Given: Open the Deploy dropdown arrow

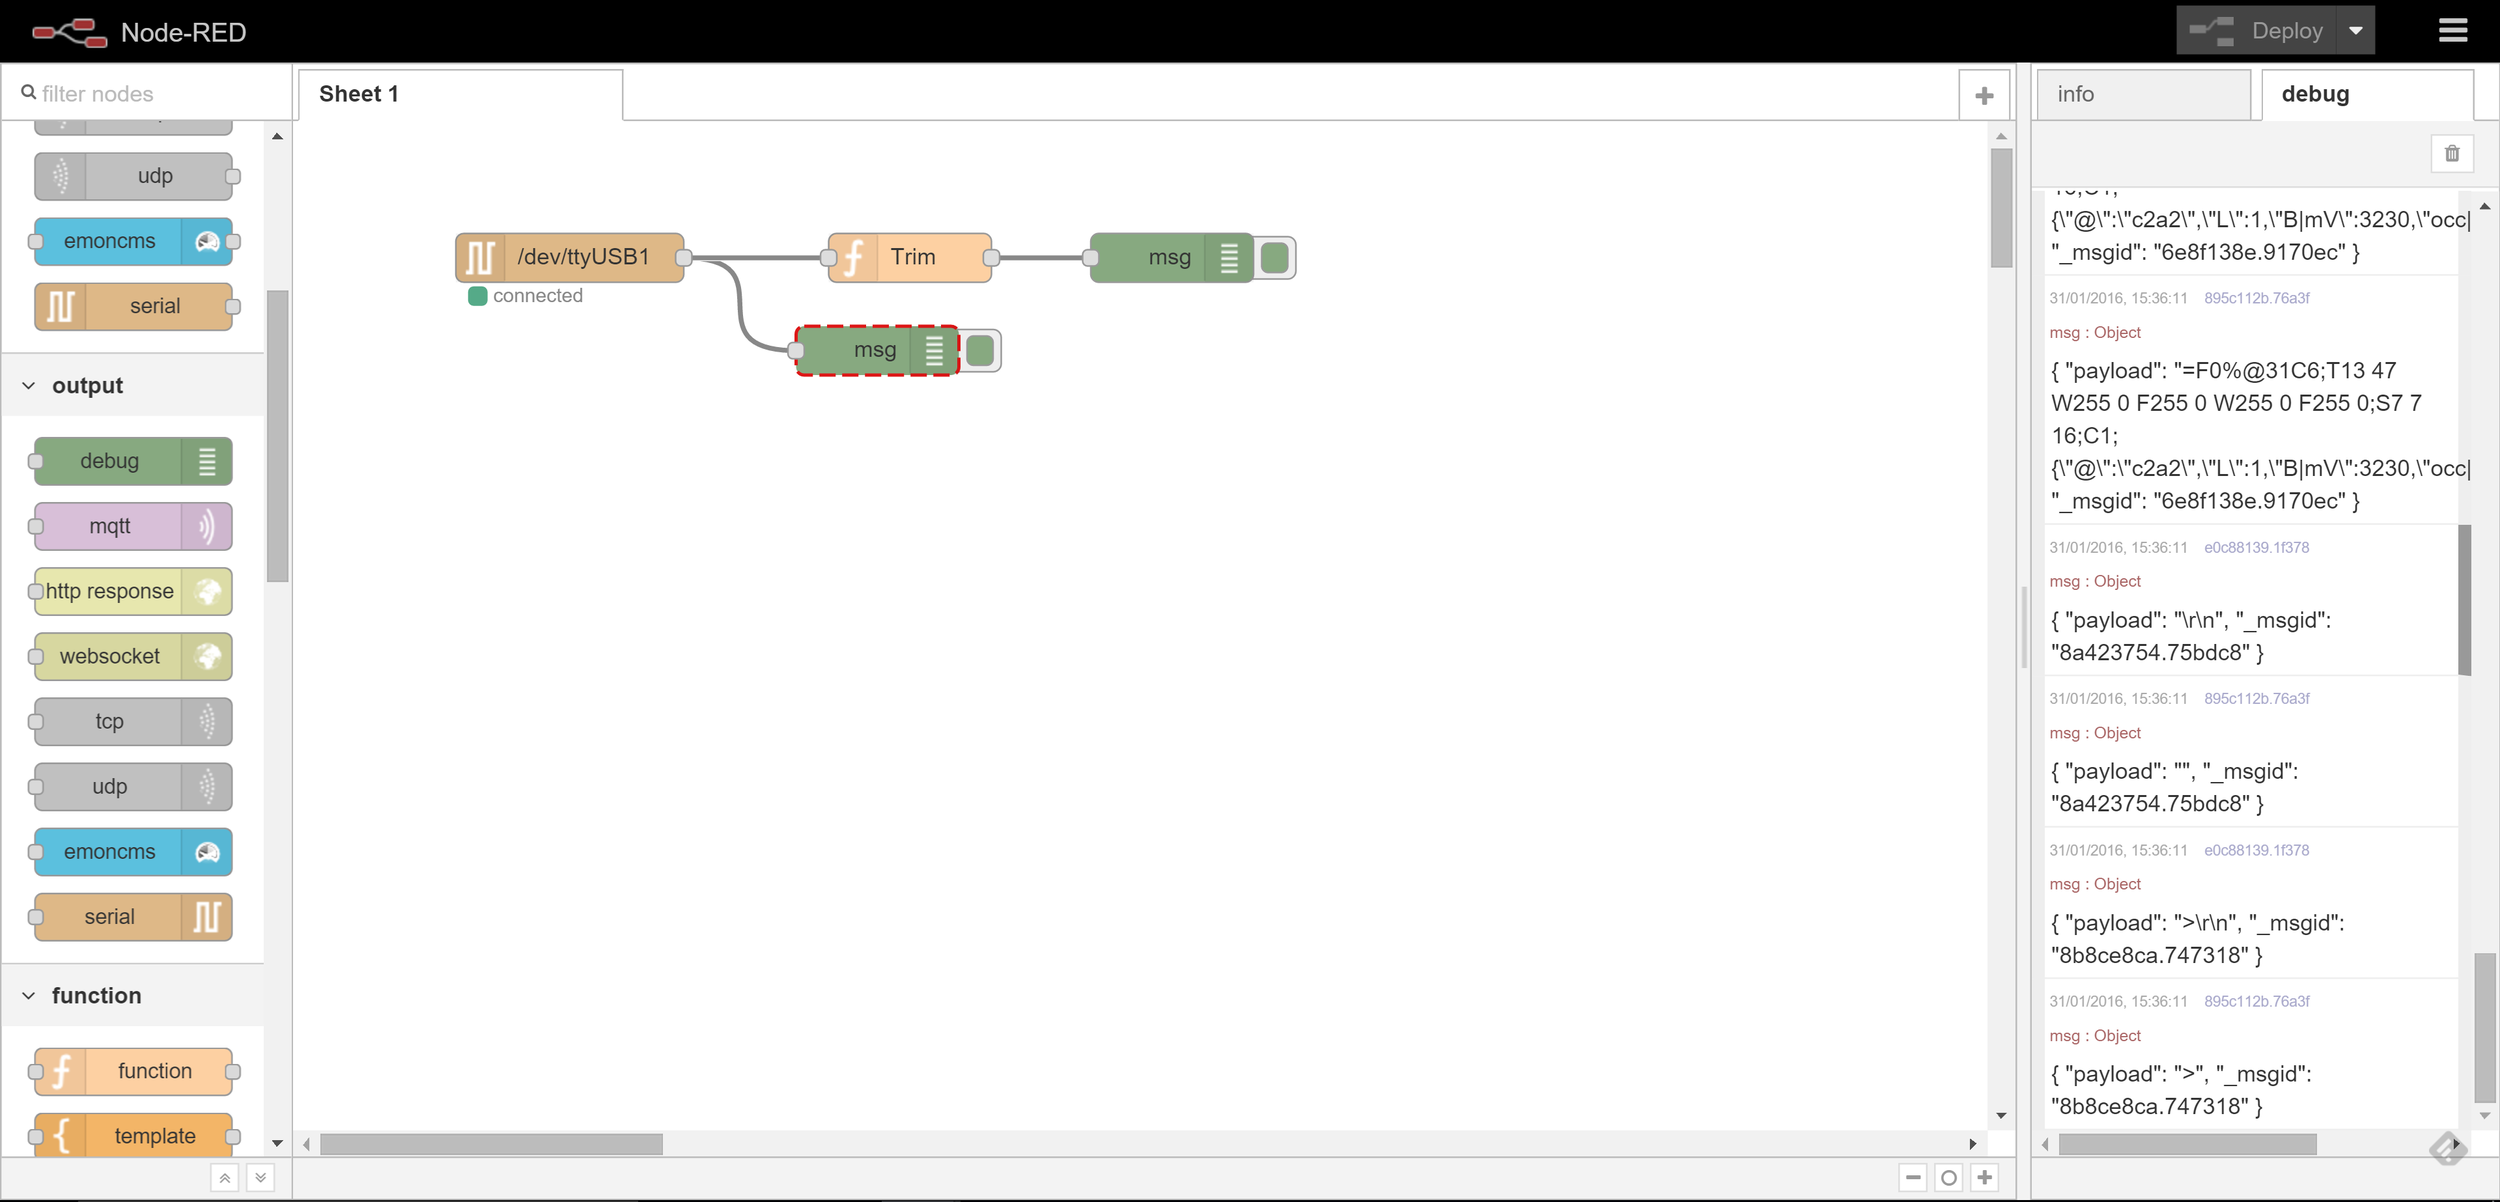Looking at the screenshot, I should 2355,30.
